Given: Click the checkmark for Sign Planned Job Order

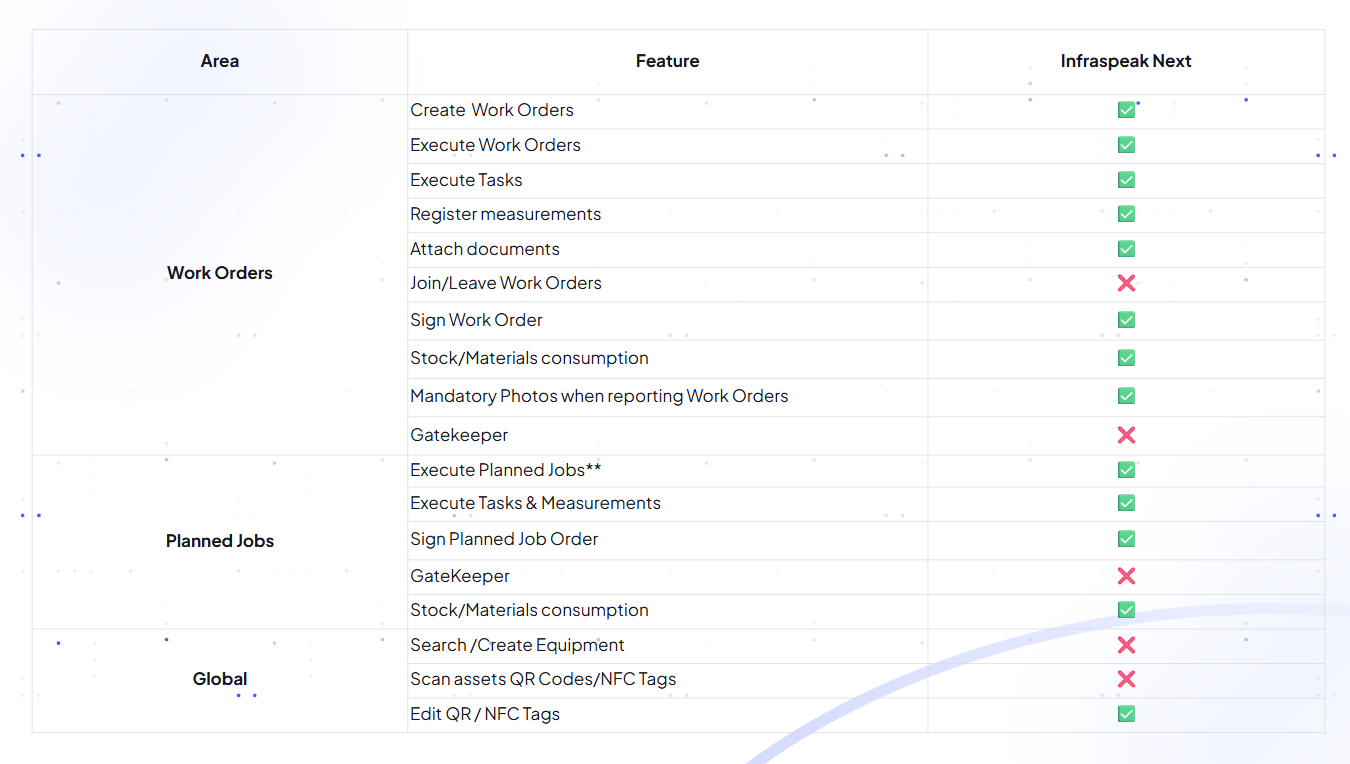Looking at the screenshot, I should 1126,539.
